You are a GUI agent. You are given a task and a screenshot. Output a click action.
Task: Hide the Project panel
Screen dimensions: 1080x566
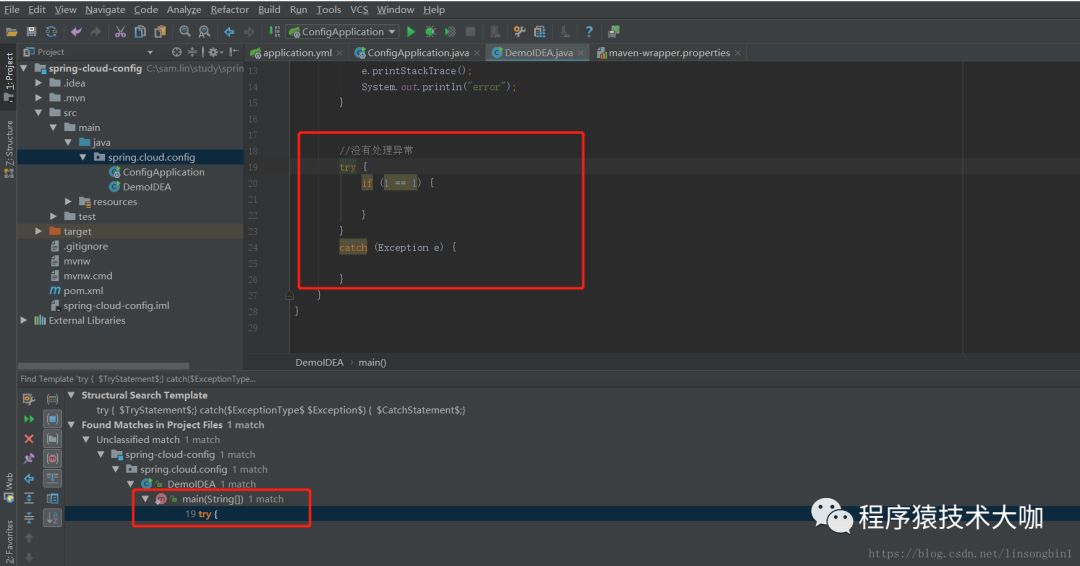234,52
